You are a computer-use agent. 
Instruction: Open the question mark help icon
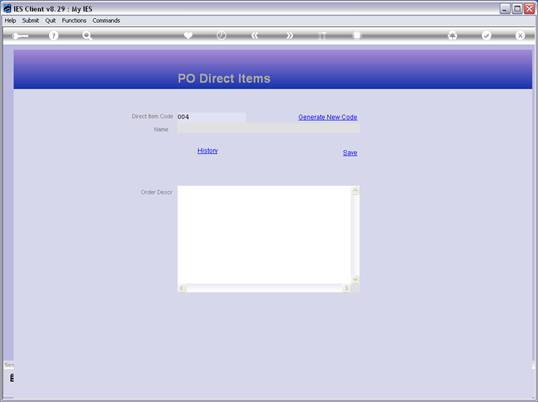coord(53,35)
